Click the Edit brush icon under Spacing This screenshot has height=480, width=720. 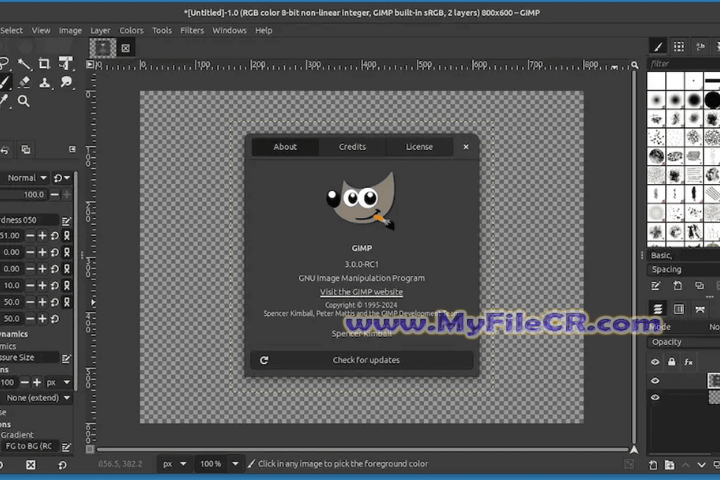656,286
